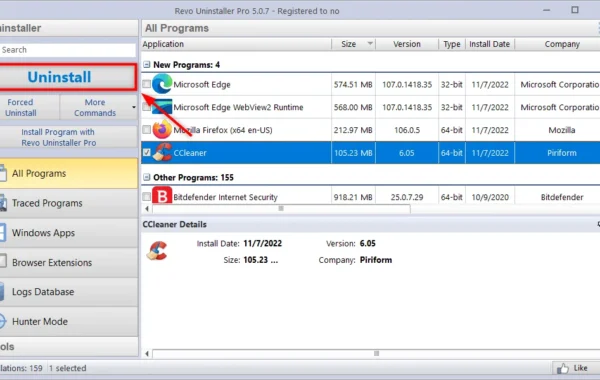Click the 574.51 MB size cell
Screen dimensions: 600x380
353,84
